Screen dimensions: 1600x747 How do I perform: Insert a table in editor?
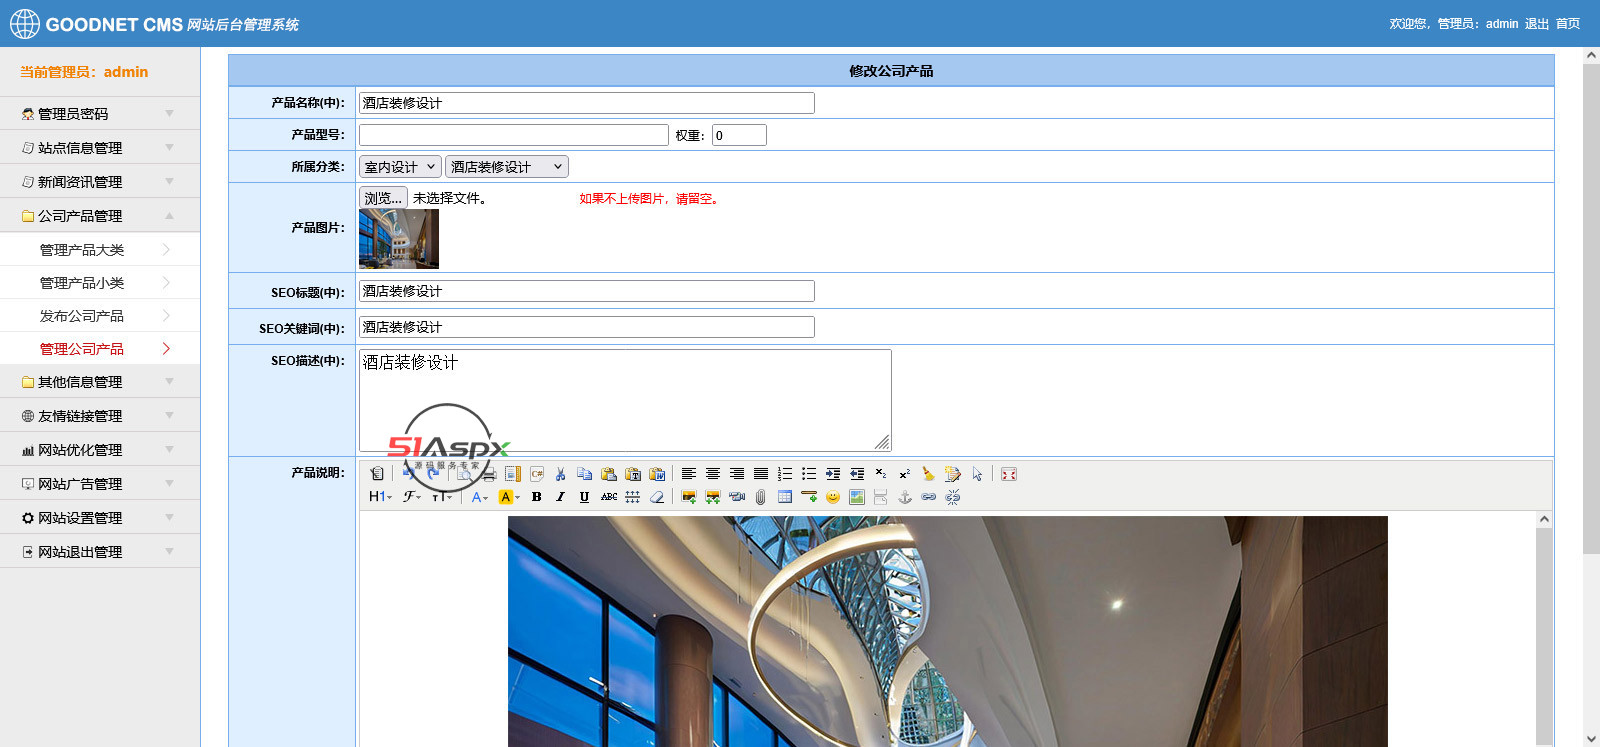click(785, 497)
